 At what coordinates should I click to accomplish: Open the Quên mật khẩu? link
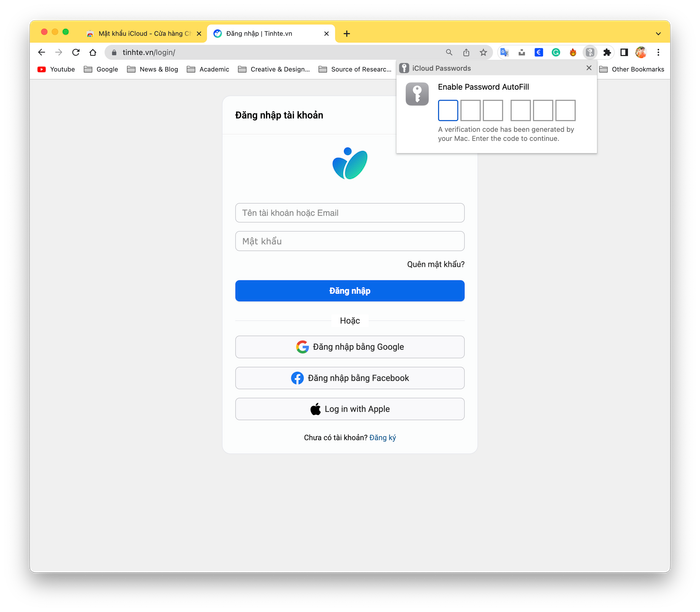tap(435, 264)
